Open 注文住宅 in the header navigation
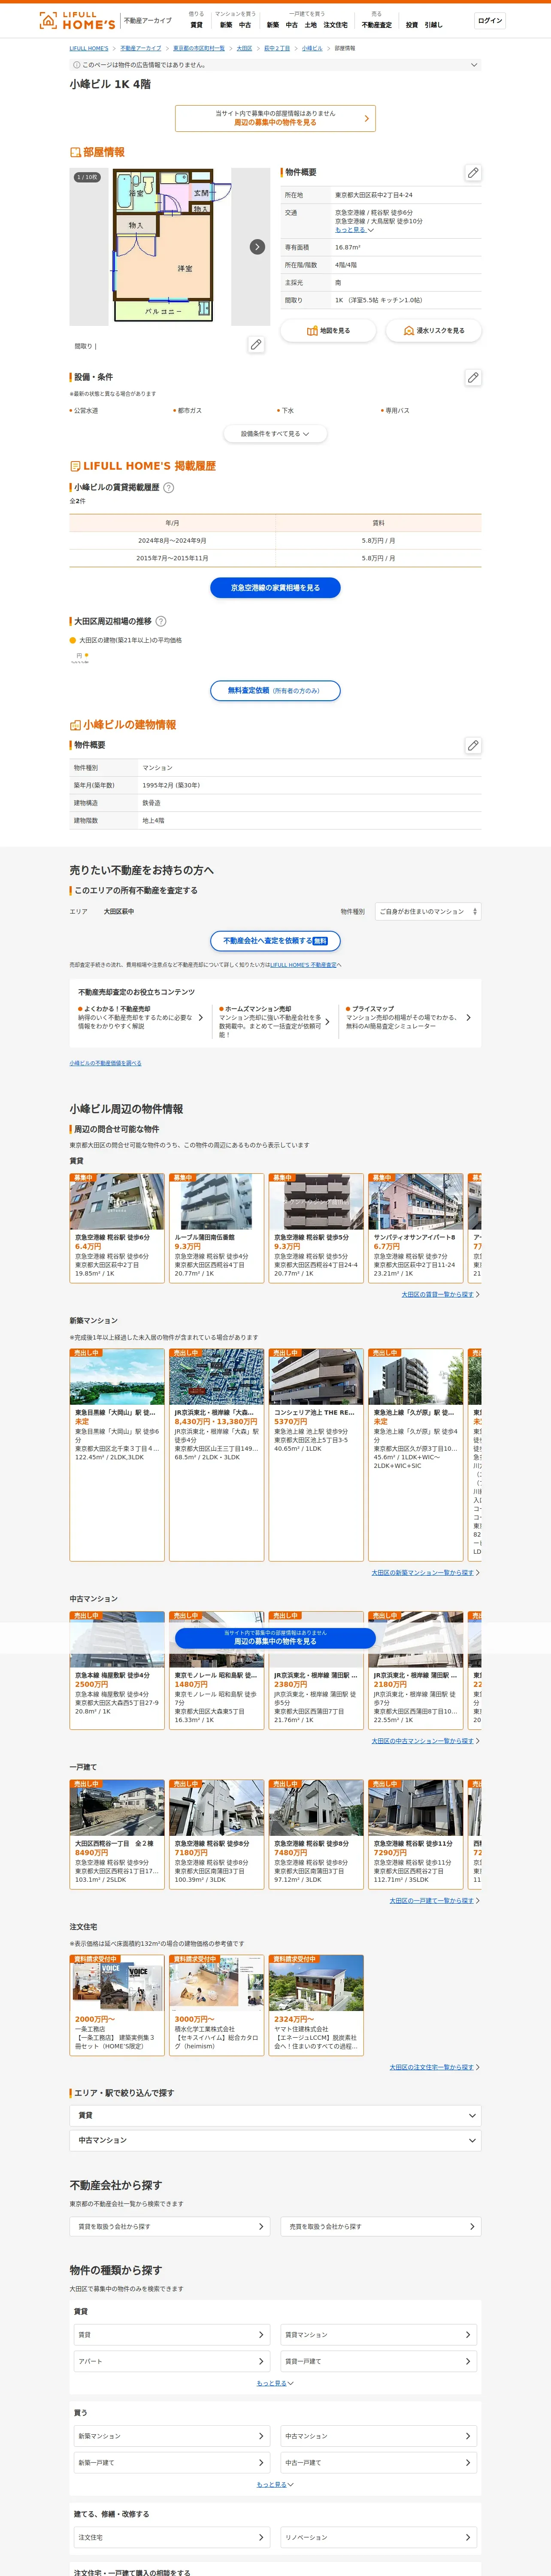Viewport: 551px width, 2576px height. point(335,25)
